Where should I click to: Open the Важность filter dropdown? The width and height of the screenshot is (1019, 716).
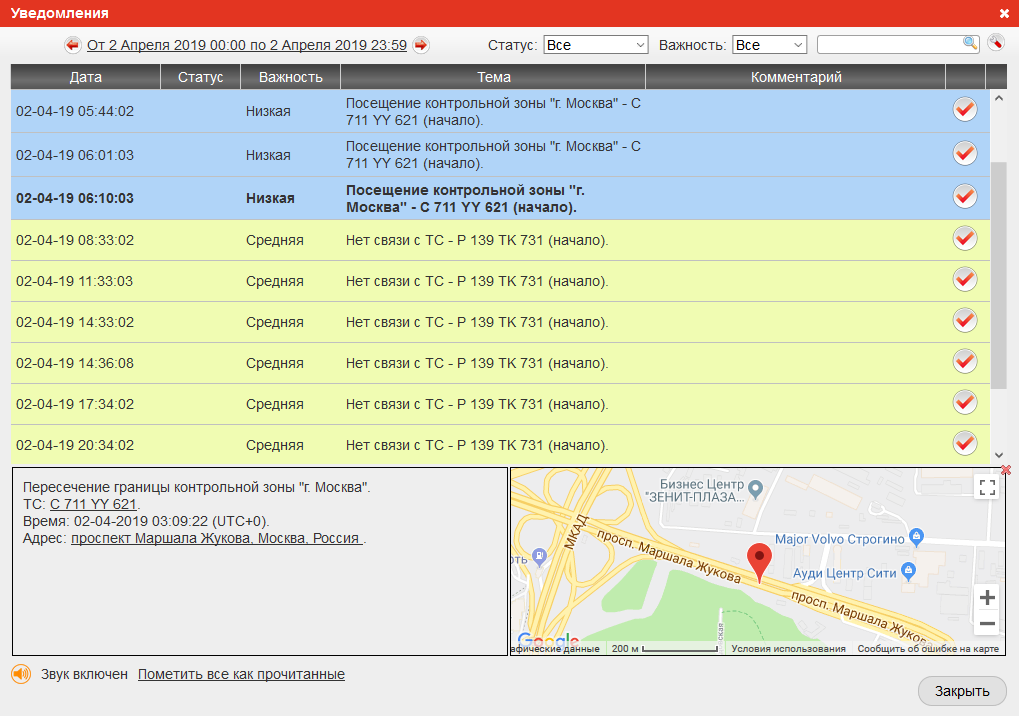(769, 45)
